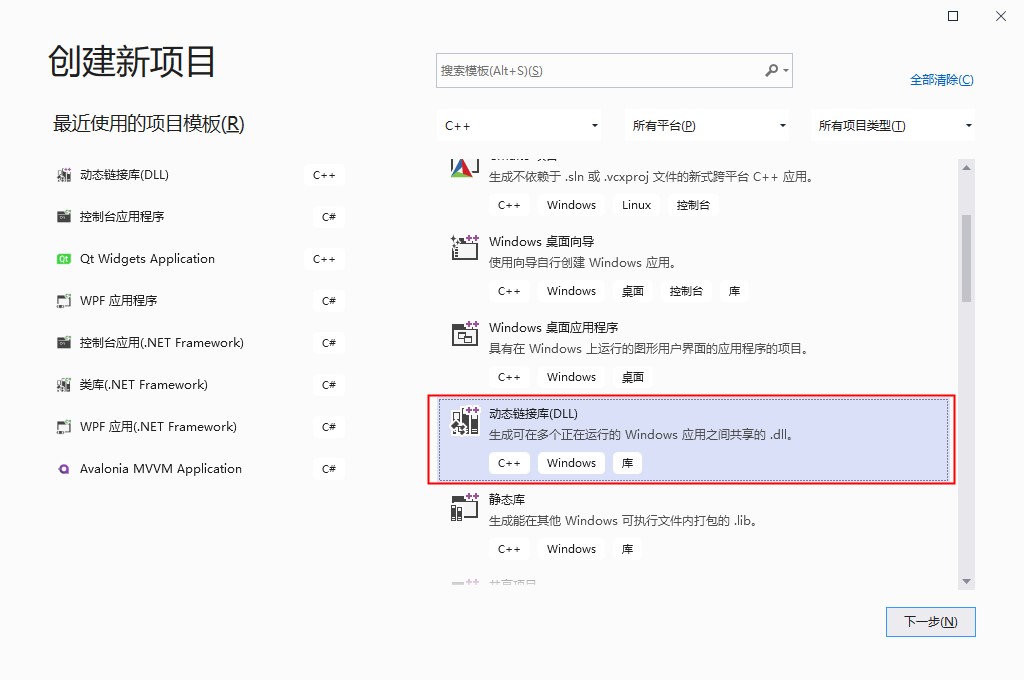The image size is (1024, 680).
Task: Select recent 控制台应用(.NET Framework) template
Action: coord(162,343)
